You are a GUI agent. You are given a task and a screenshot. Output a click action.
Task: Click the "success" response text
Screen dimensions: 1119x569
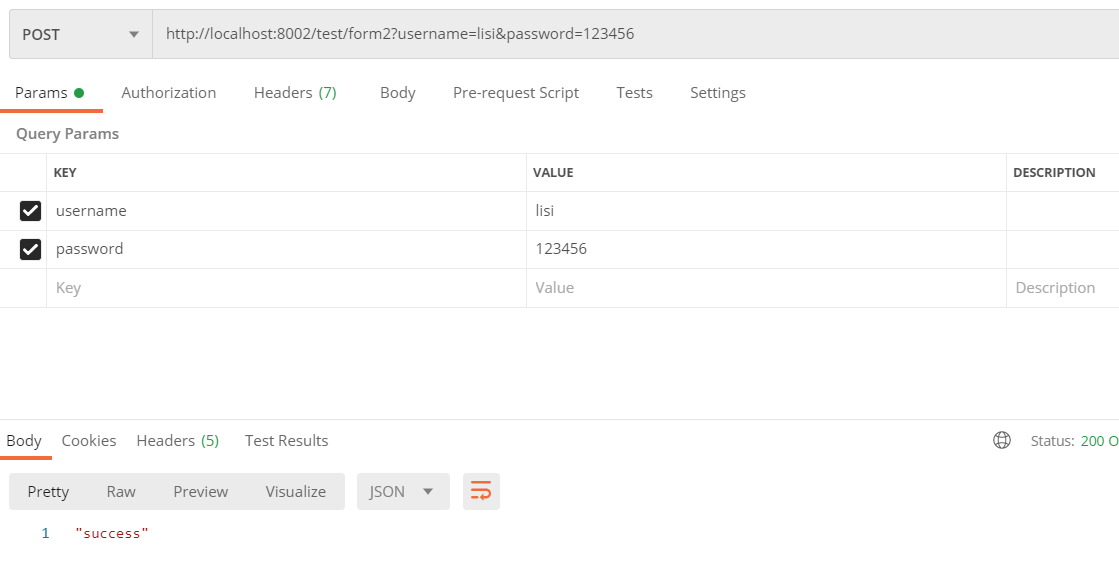[x=112, y=533]
